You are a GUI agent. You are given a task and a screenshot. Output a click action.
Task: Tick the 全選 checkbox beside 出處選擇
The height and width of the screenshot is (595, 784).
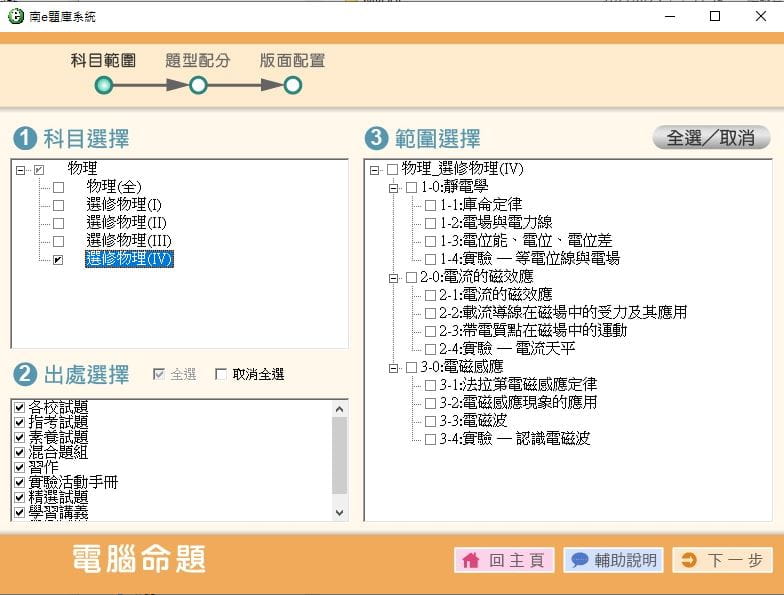point(158,374)
